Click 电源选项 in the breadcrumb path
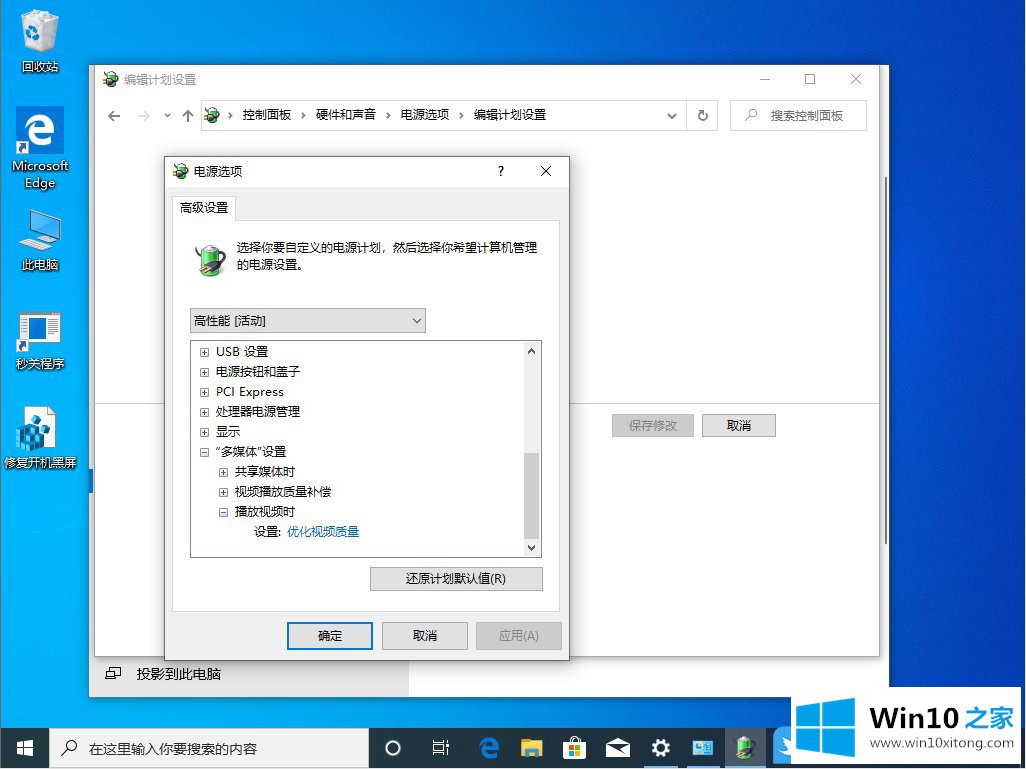This screenshot has height=769, width=1026. point(425,115)
